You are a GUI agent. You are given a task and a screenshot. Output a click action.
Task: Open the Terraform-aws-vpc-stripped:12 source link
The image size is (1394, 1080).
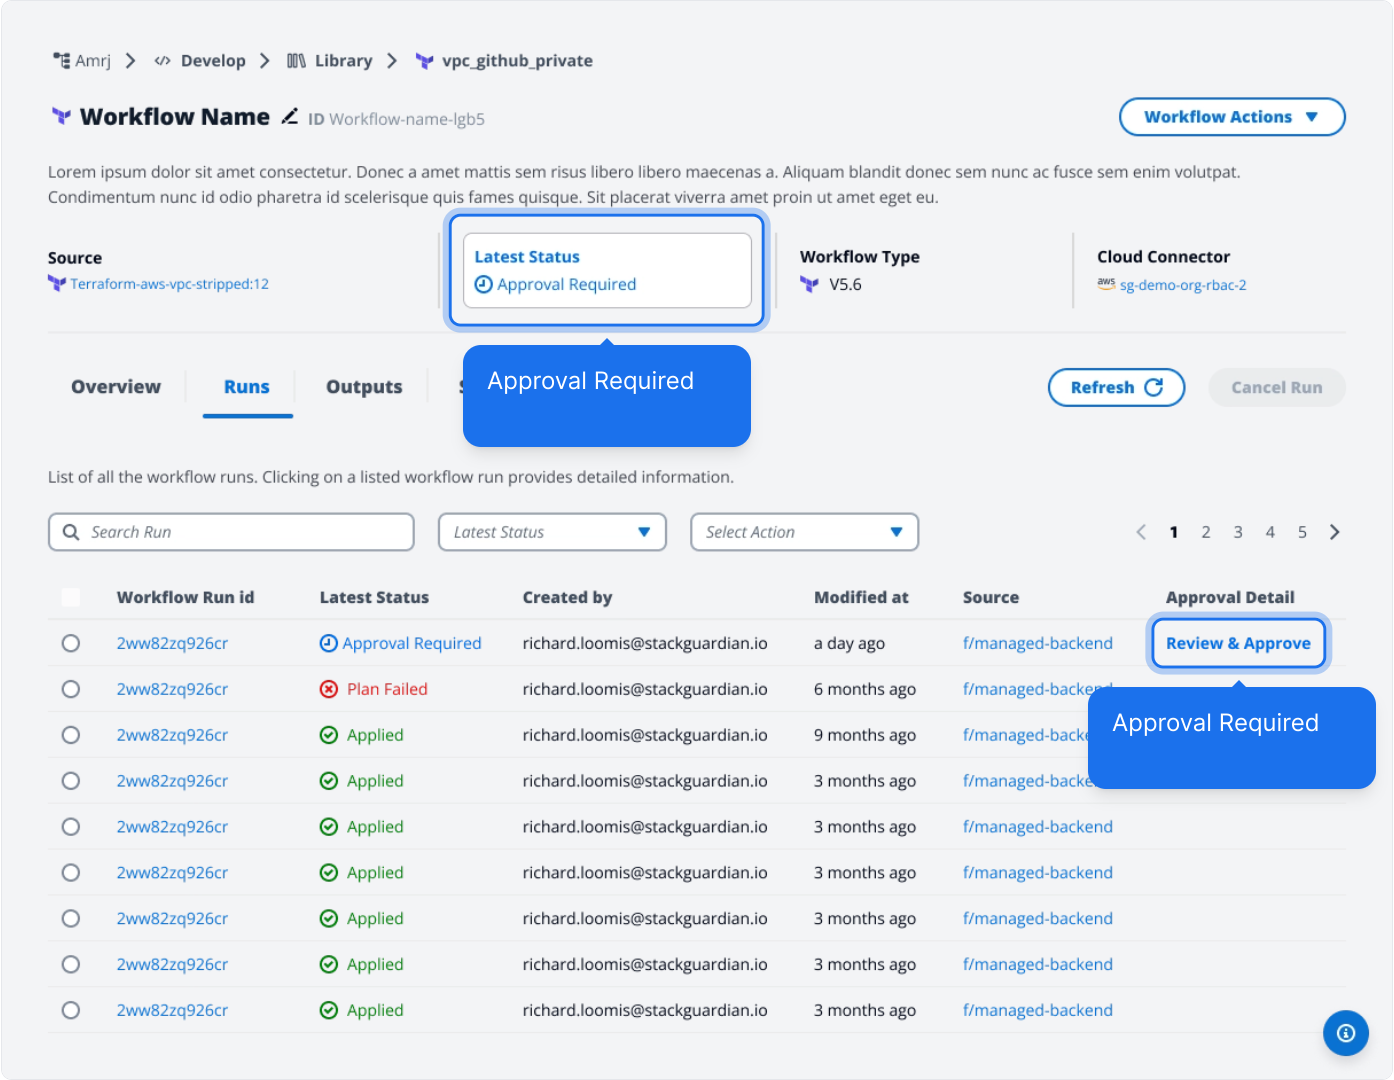pyautogui.click(x=169, y=284)
